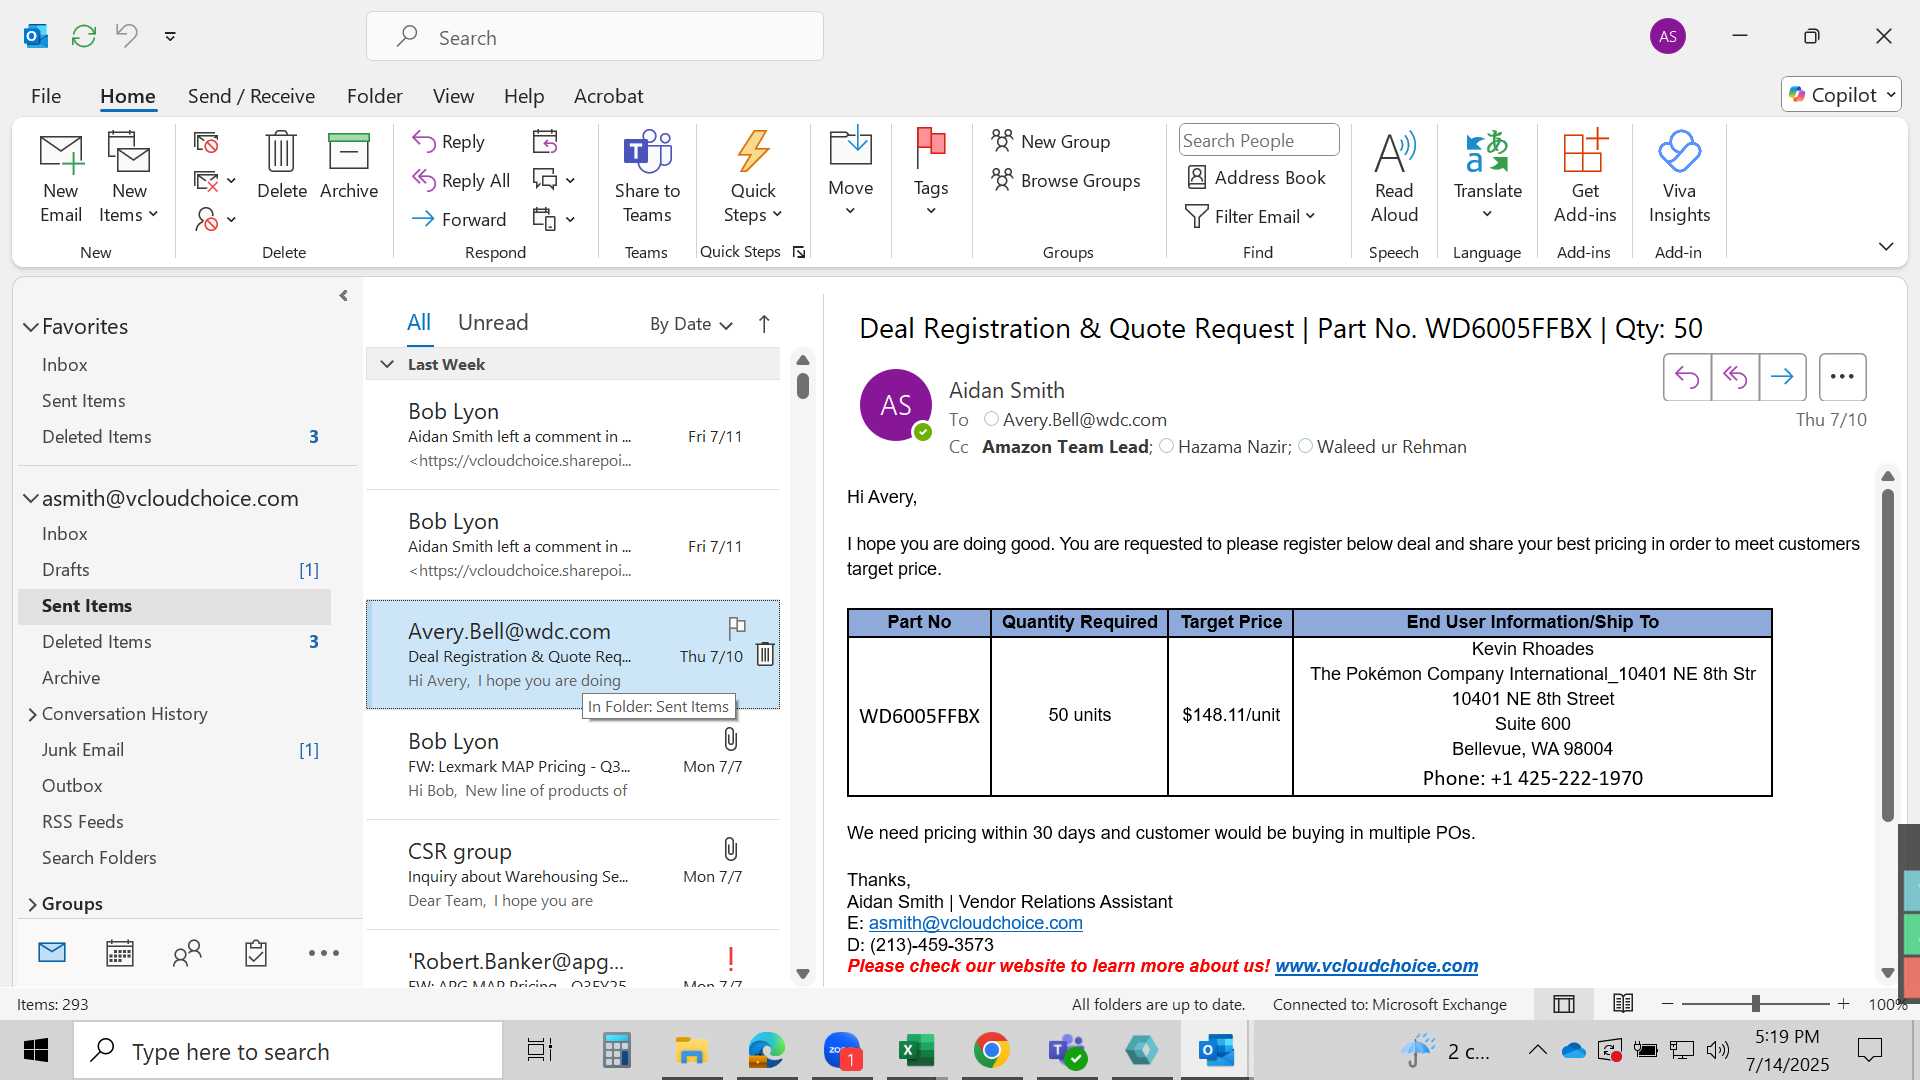Open www.vcloudchoice.com website link

click(1376, 966)
